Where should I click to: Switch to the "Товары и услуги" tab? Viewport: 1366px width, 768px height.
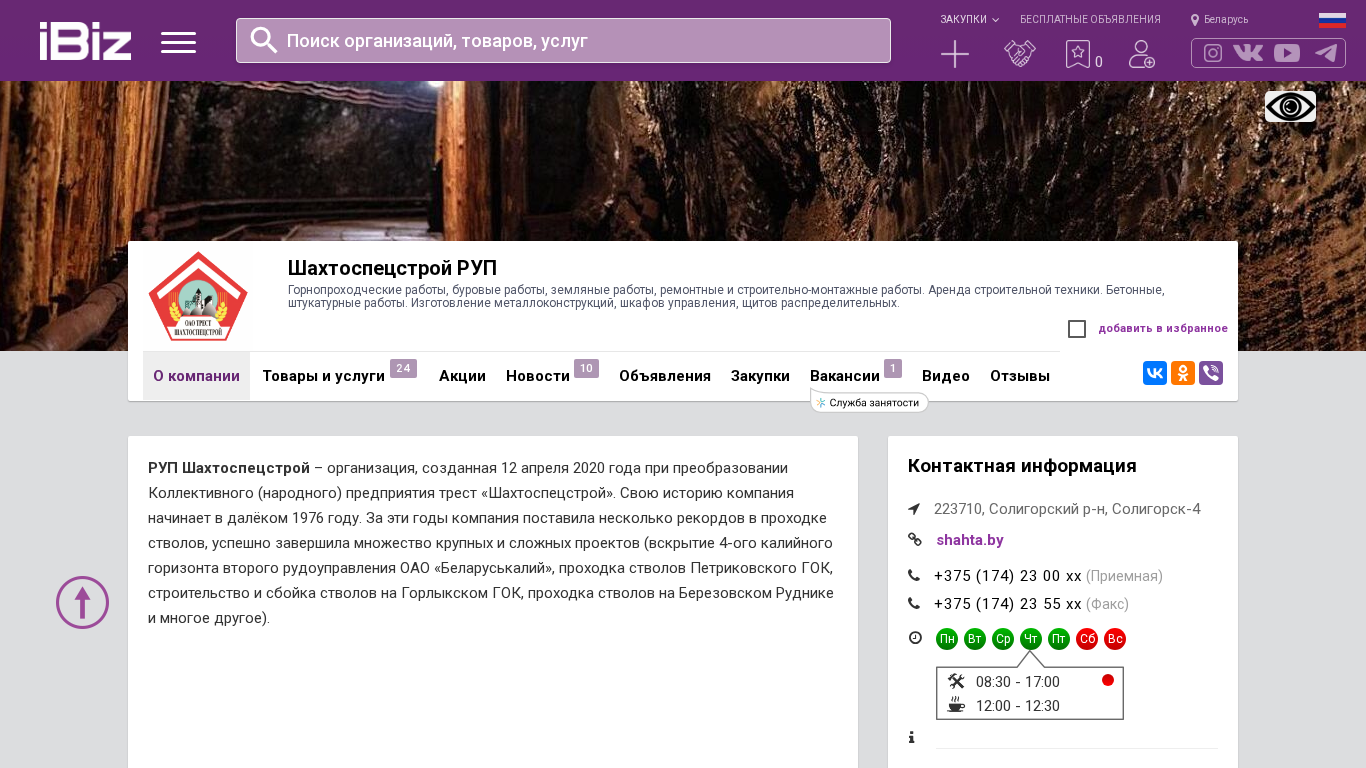click(x=324, y=376)
